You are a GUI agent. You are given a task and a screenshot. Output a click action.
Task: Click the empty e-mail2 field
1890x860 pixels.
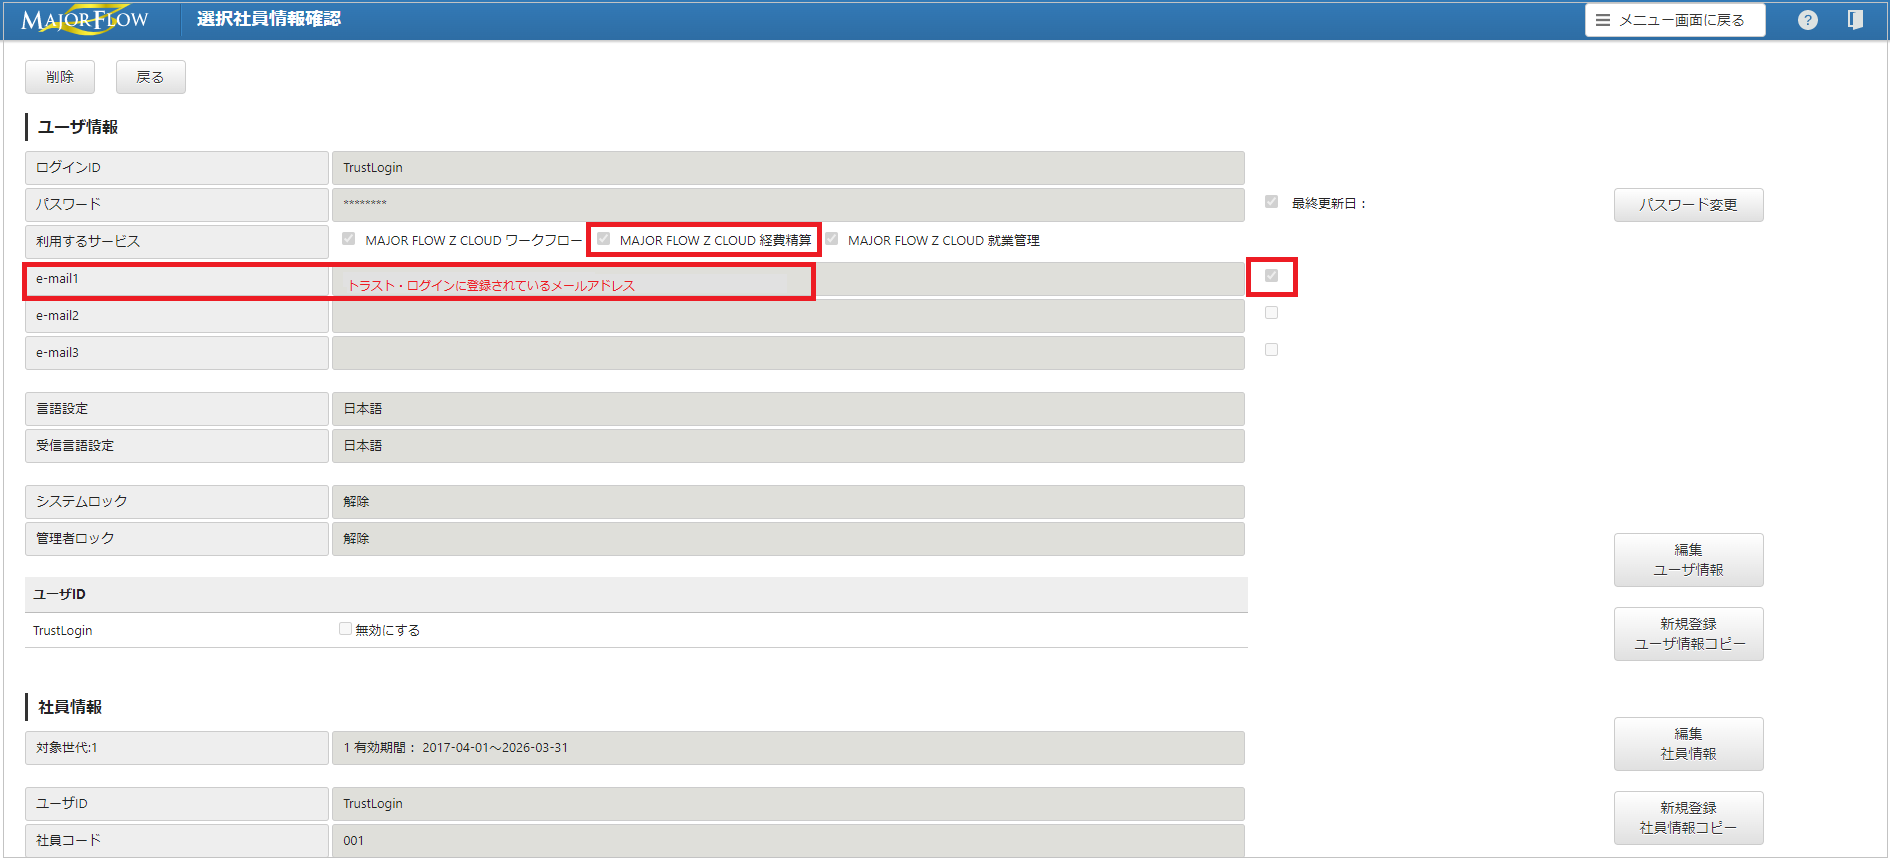pos(788,316)
